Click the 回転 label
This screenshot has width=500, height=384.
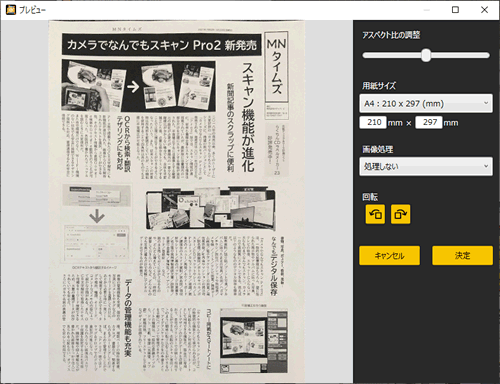point(370,197)
